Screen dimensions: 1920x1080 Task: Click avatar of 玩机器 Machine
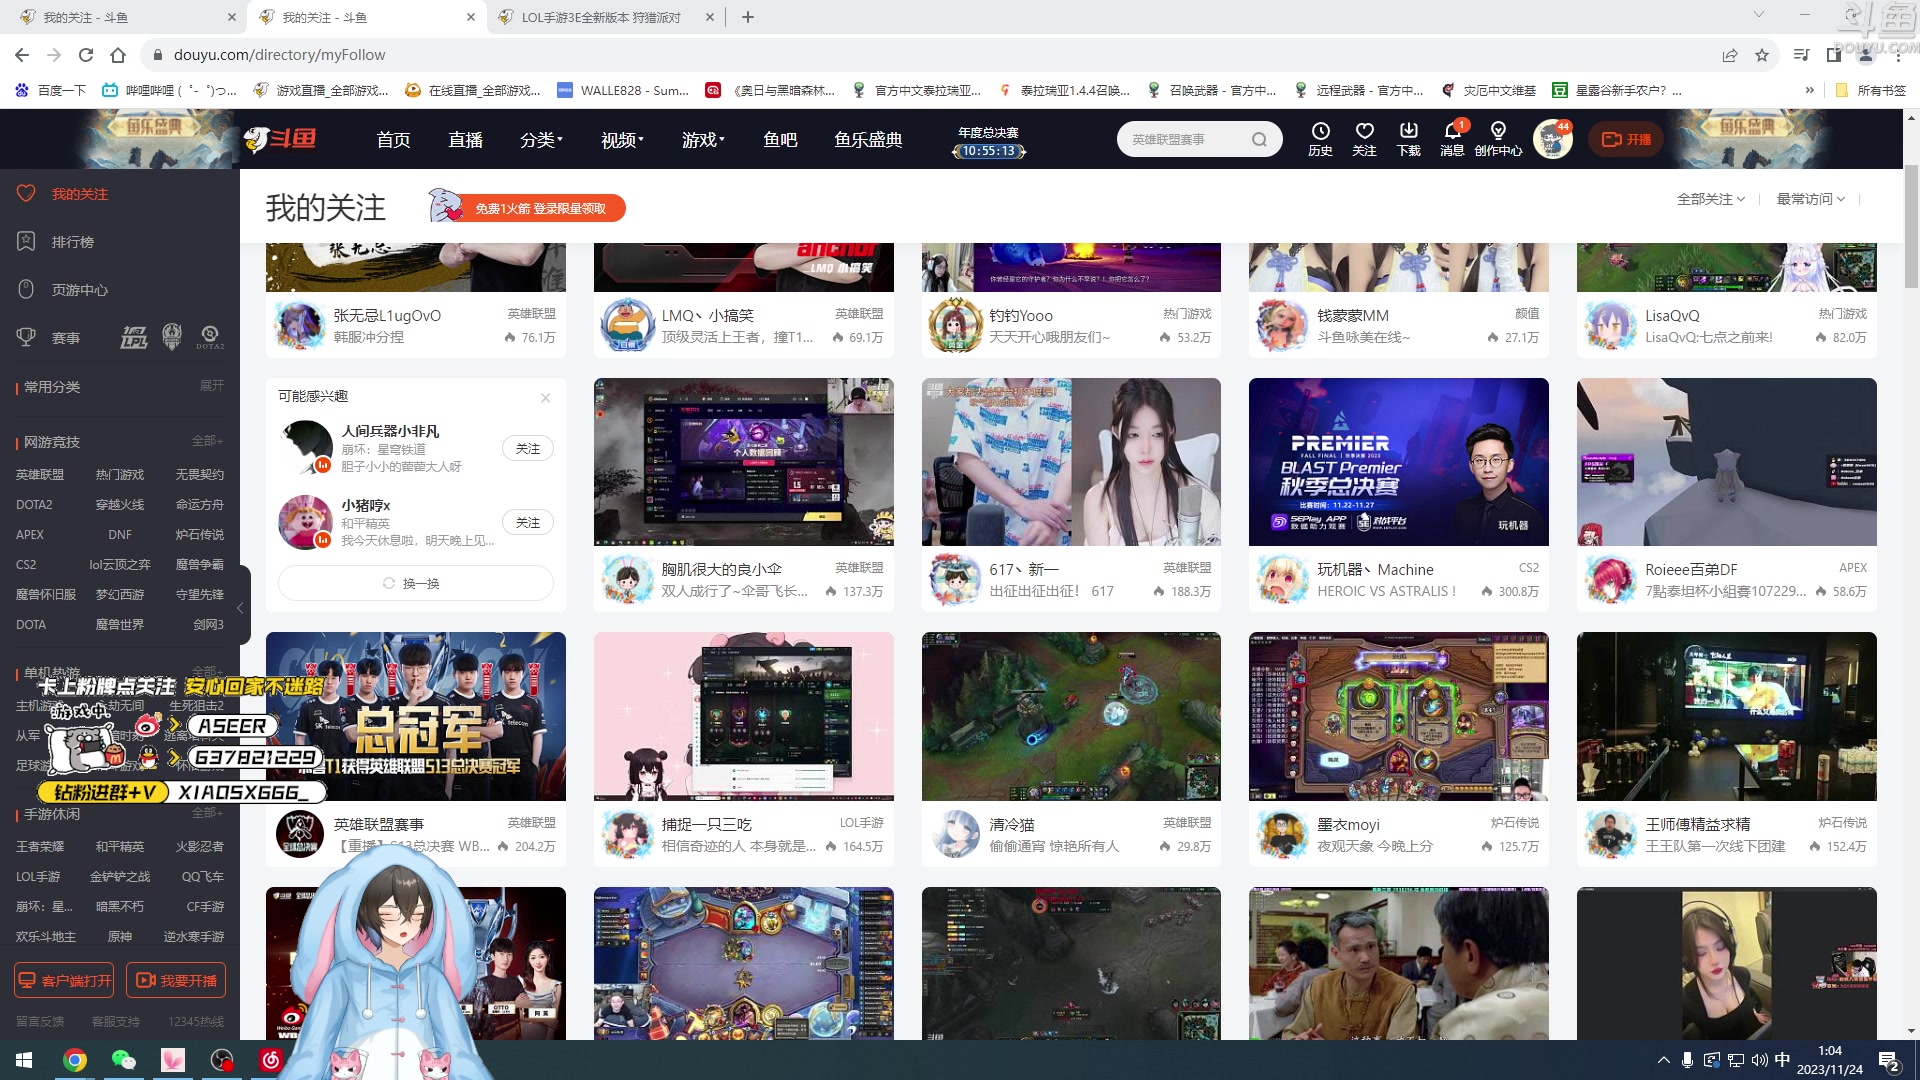[x=1283, y=579]
